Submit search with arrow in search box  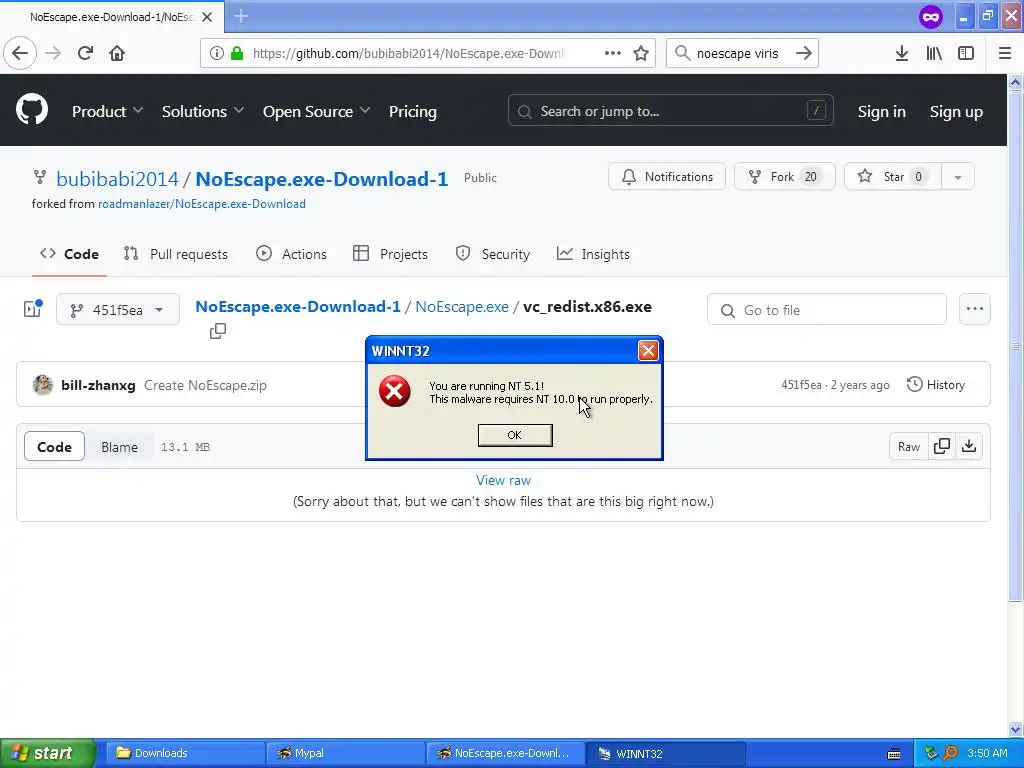tap(804, 53)
